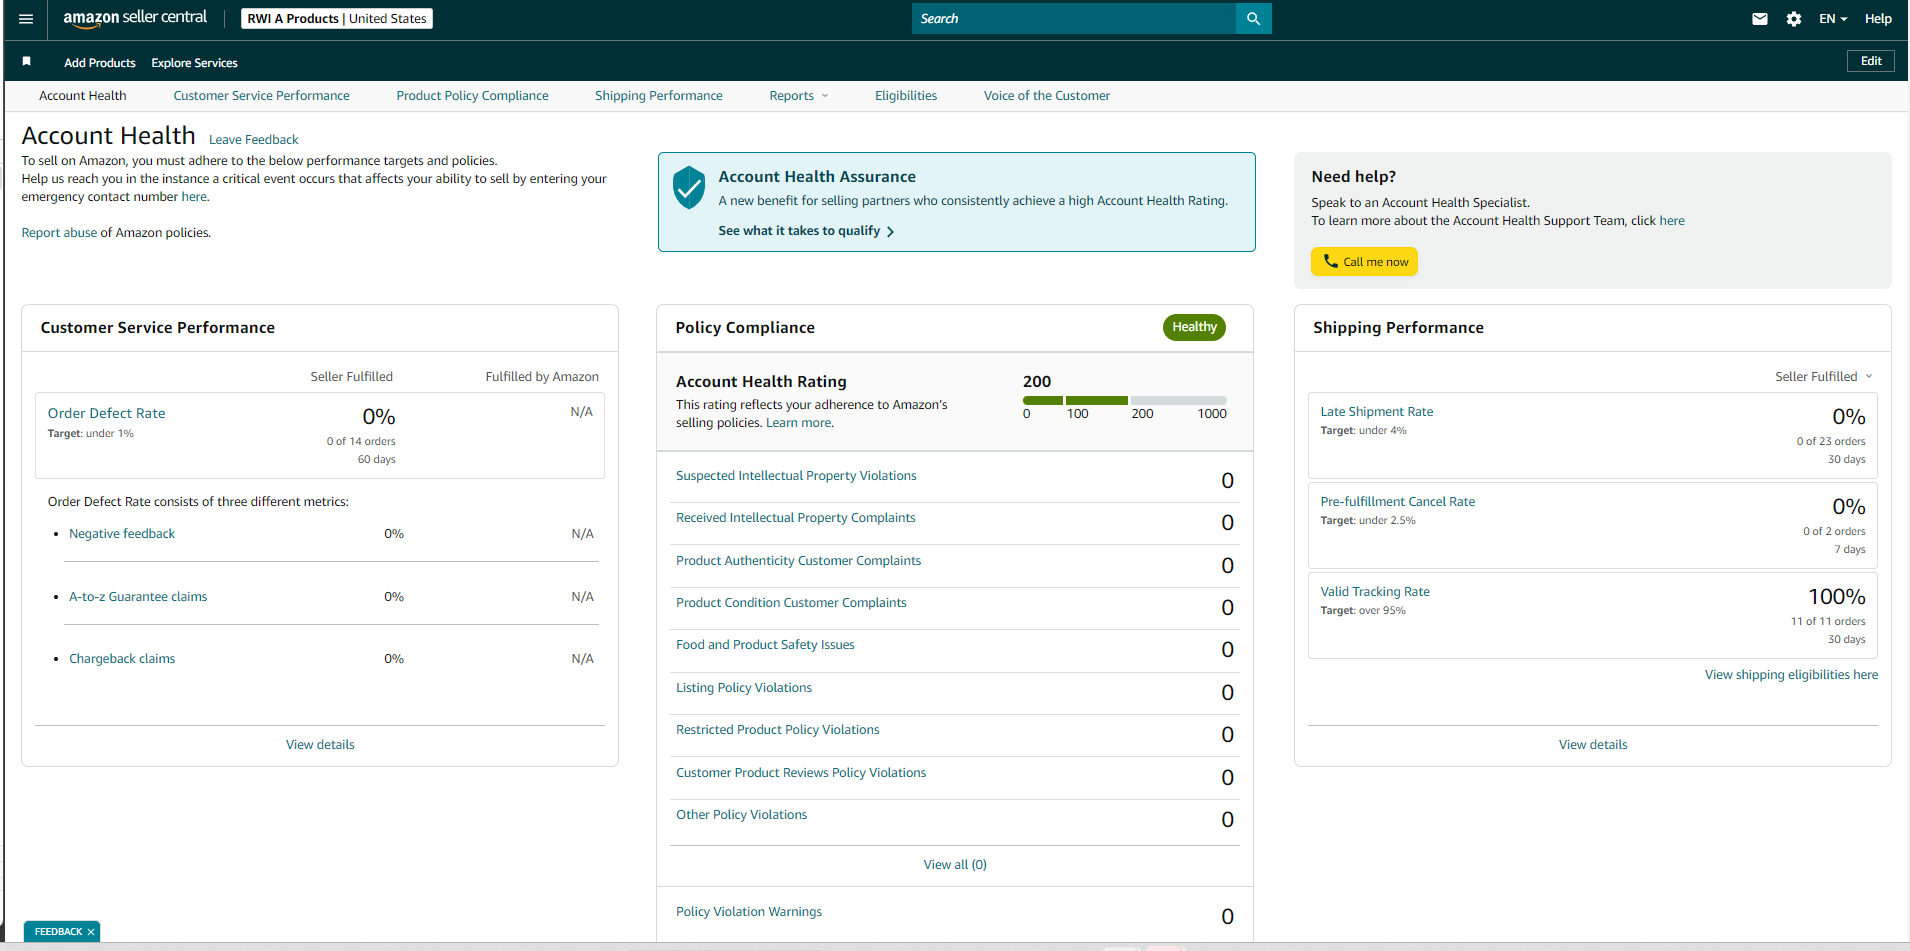This screenshot has width=1910, height=951.
Task: Click Leave Feedback link
Action: click(x=253, y=140)
